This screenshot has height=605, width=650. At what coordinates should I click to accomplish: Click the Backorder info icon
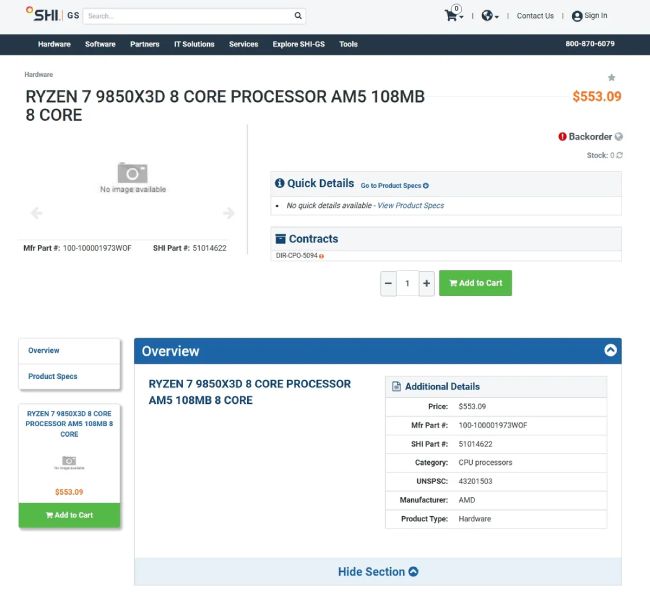pyautogui.click(x=619, y=137)
